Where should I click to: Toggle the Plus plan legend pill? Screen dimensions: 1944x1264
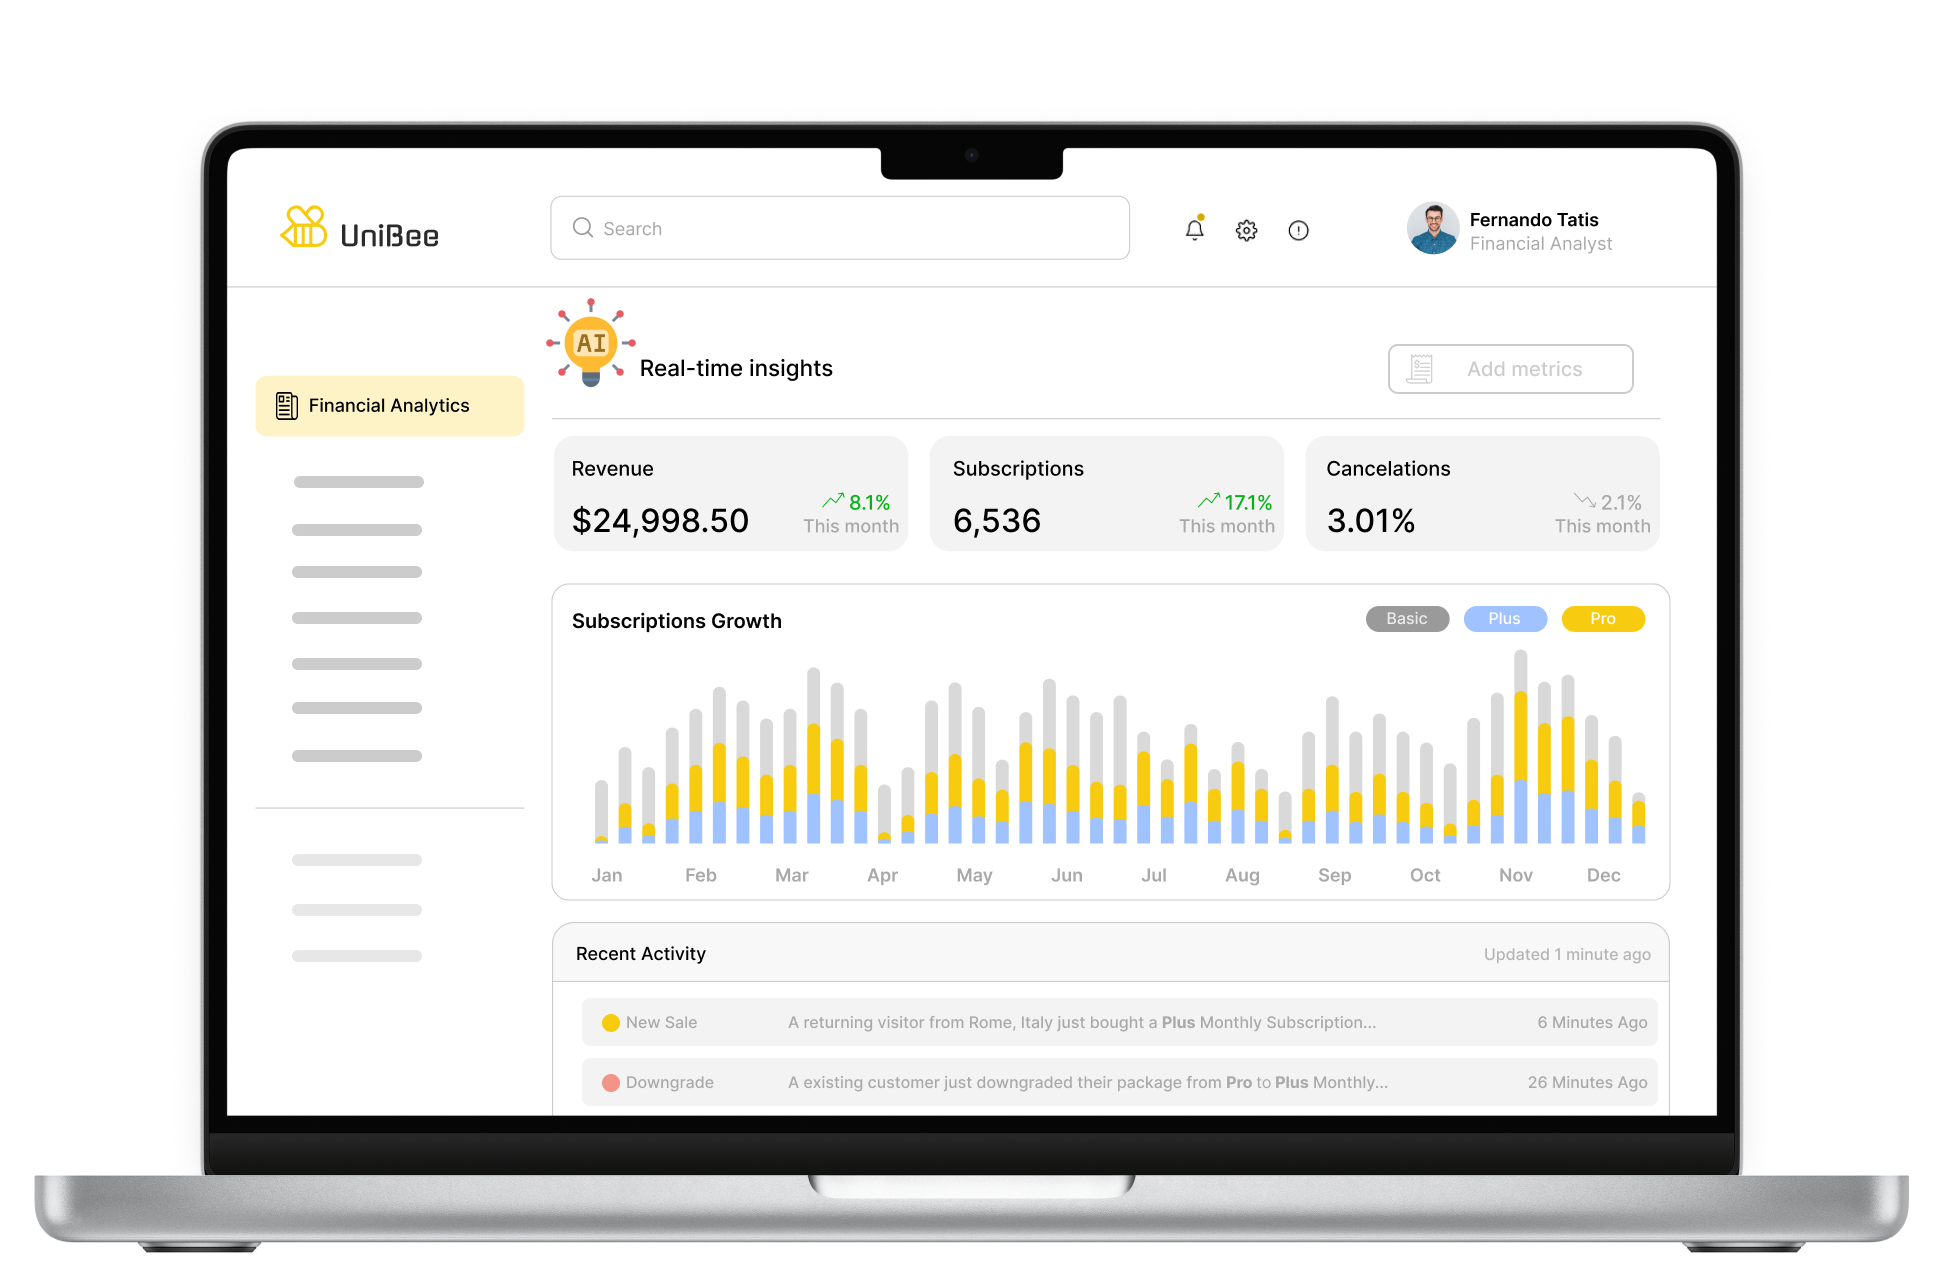pyautogui.click(x=1504, y=619)
